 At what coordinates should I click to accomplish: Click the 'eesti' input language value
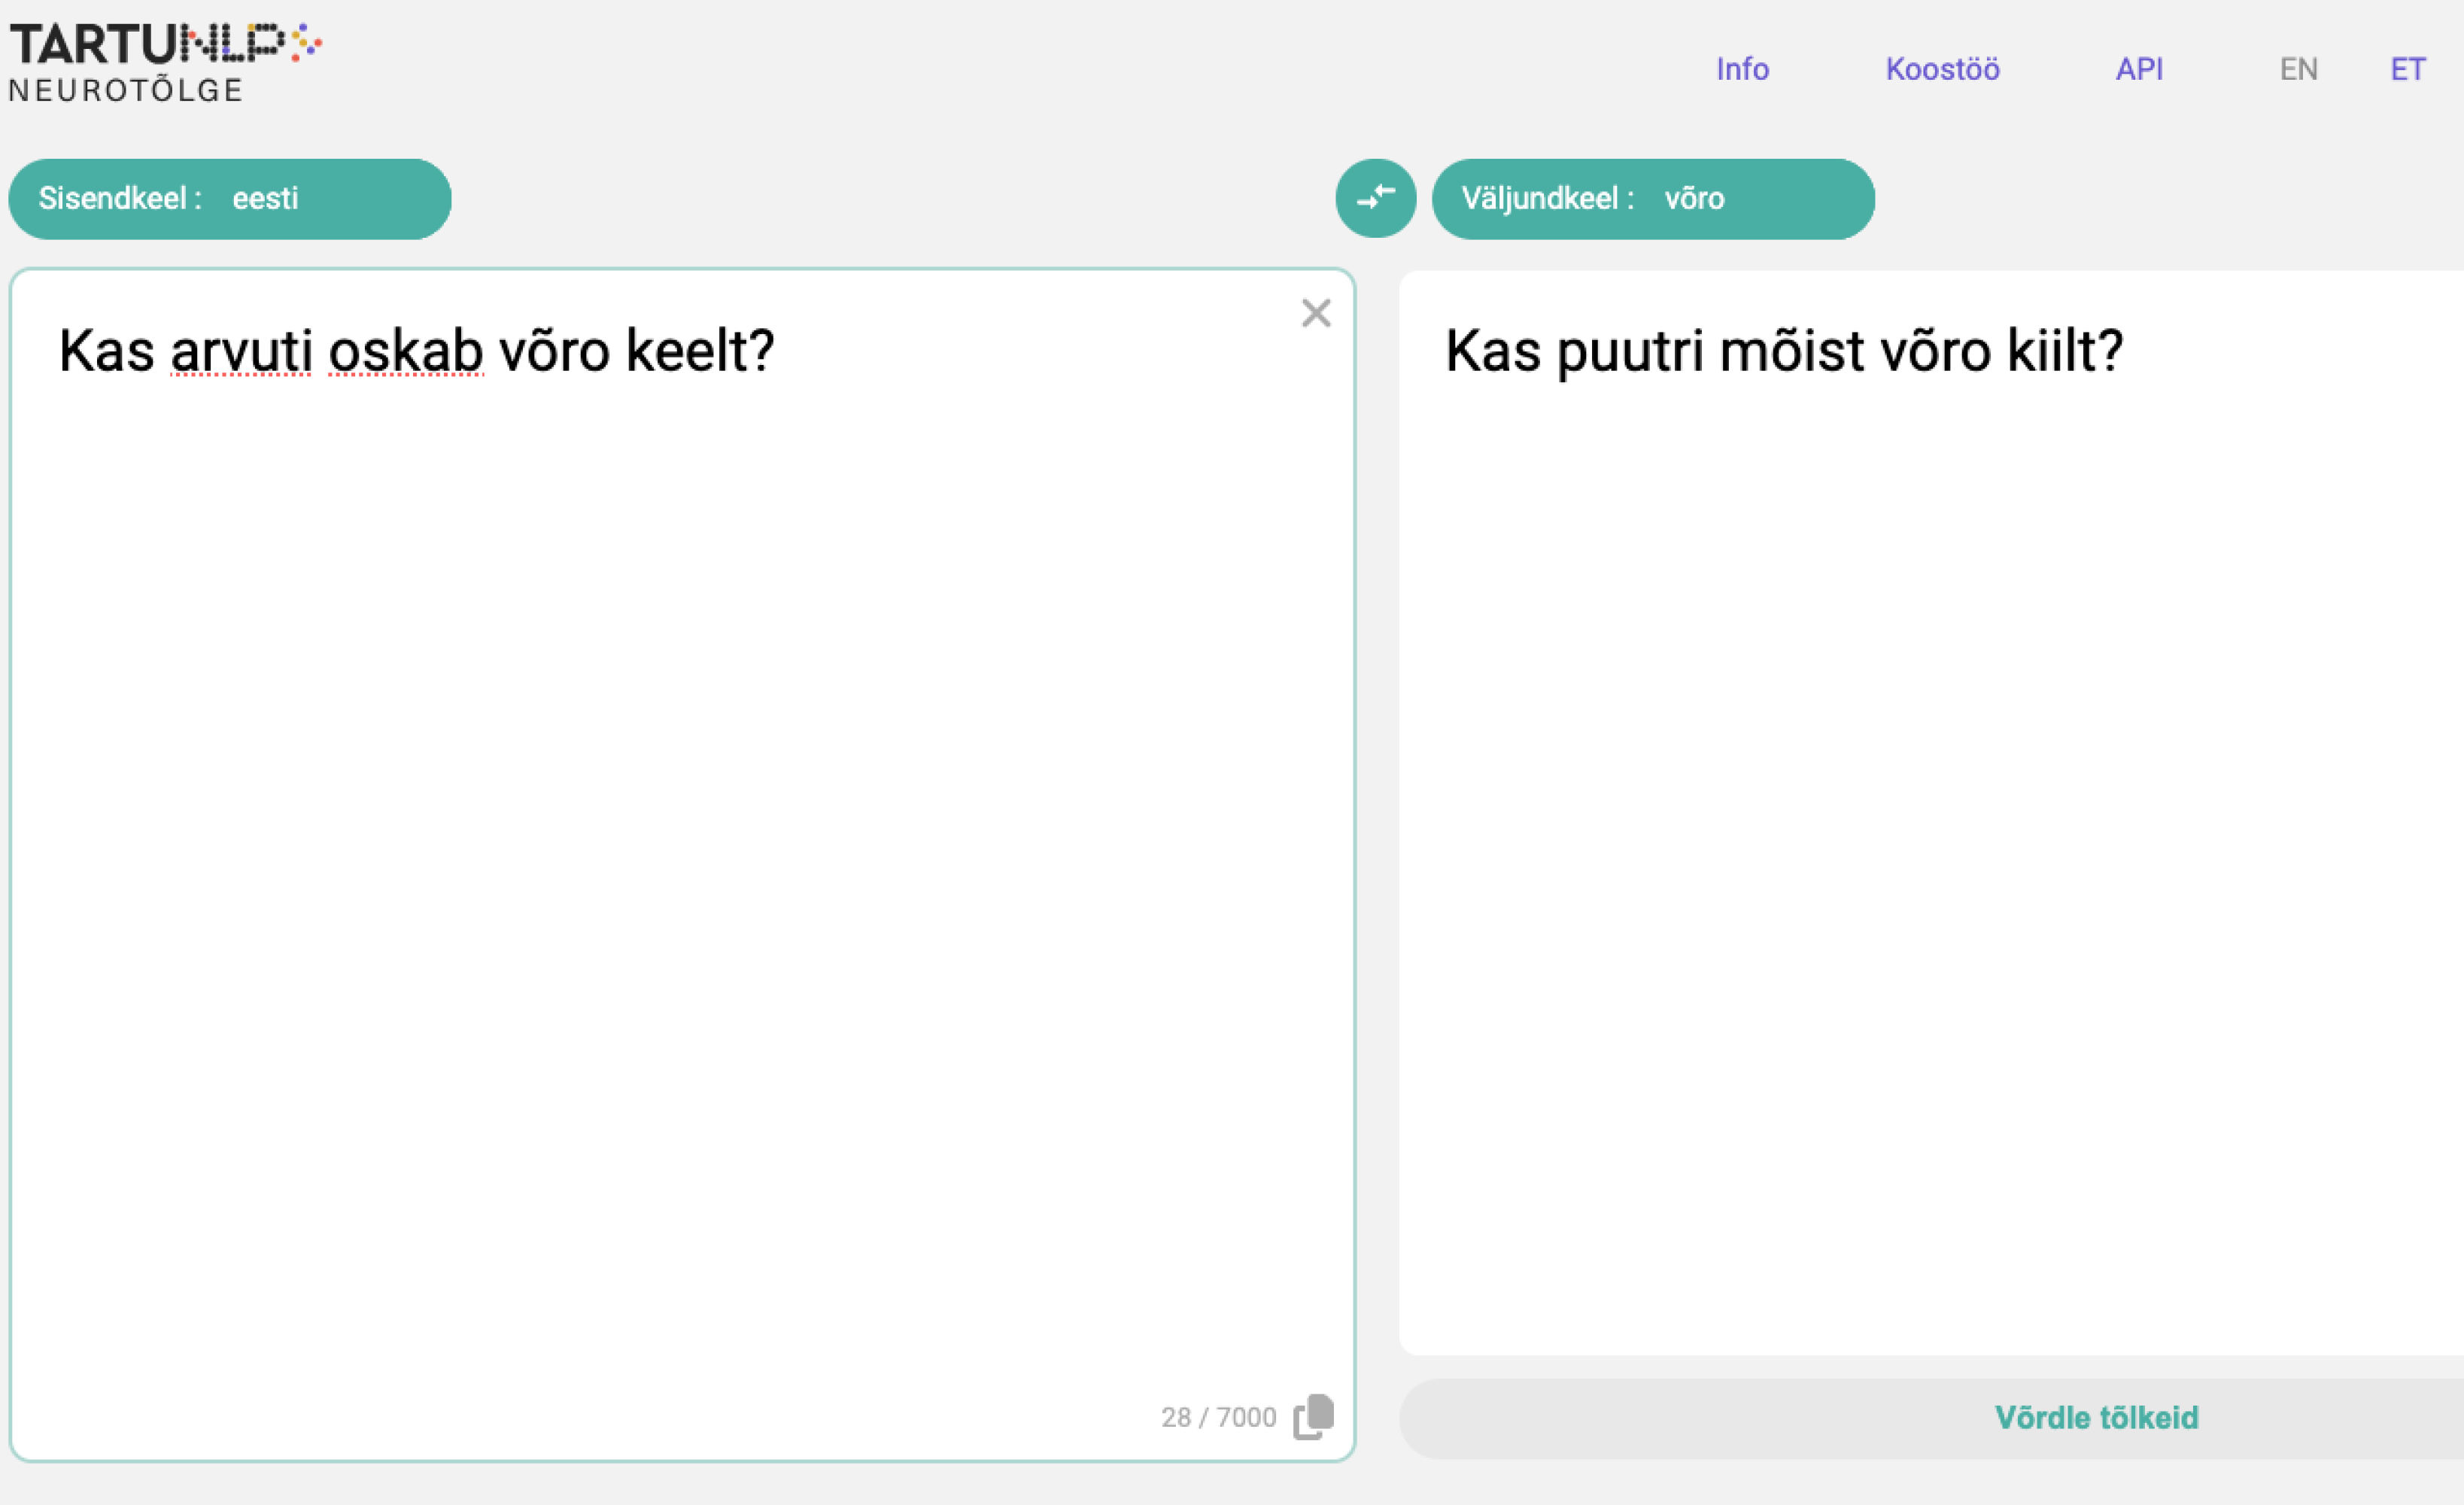[x=265, y=198]
